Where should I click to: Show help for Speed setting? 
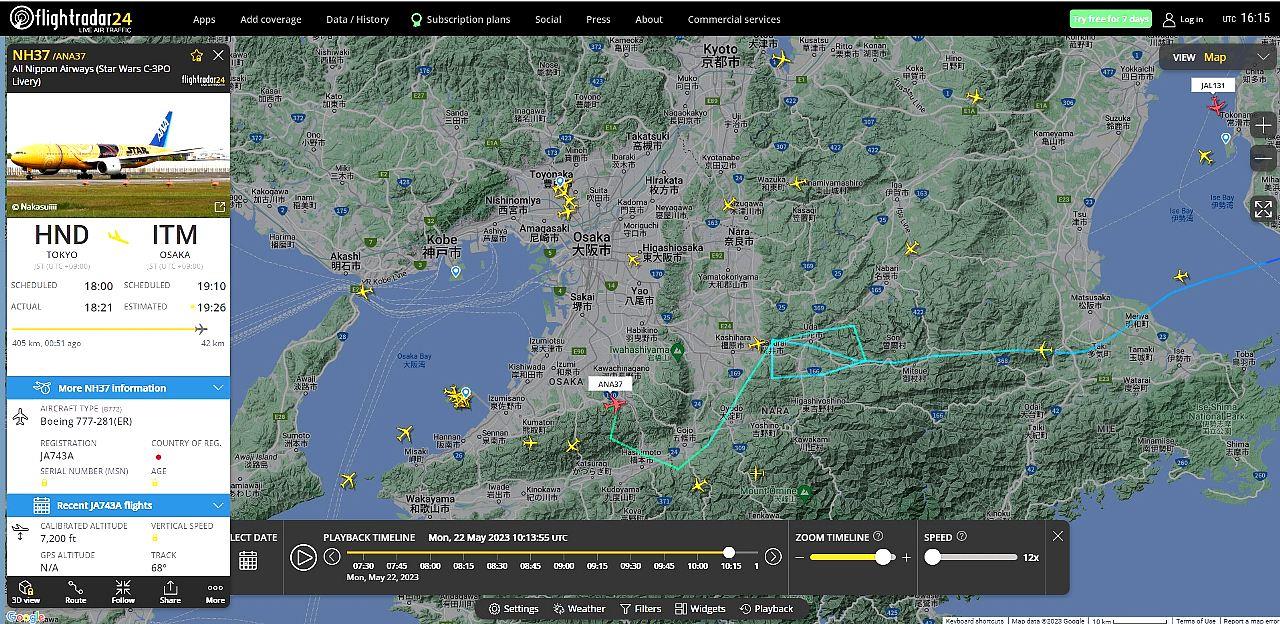[962, 537]
